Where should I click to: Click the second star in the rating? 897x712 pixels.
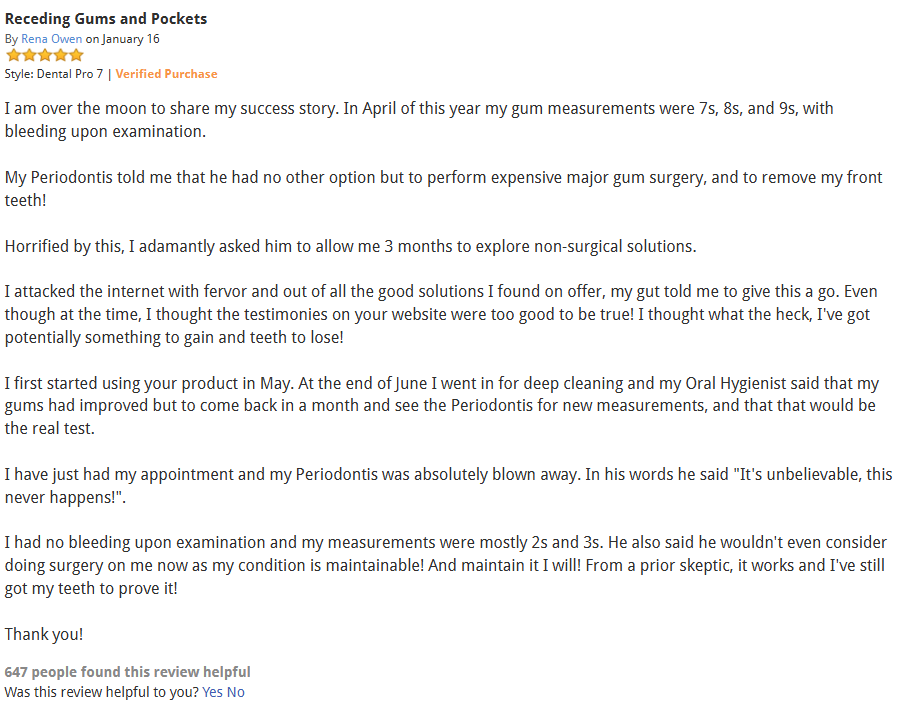pos(28,56)
